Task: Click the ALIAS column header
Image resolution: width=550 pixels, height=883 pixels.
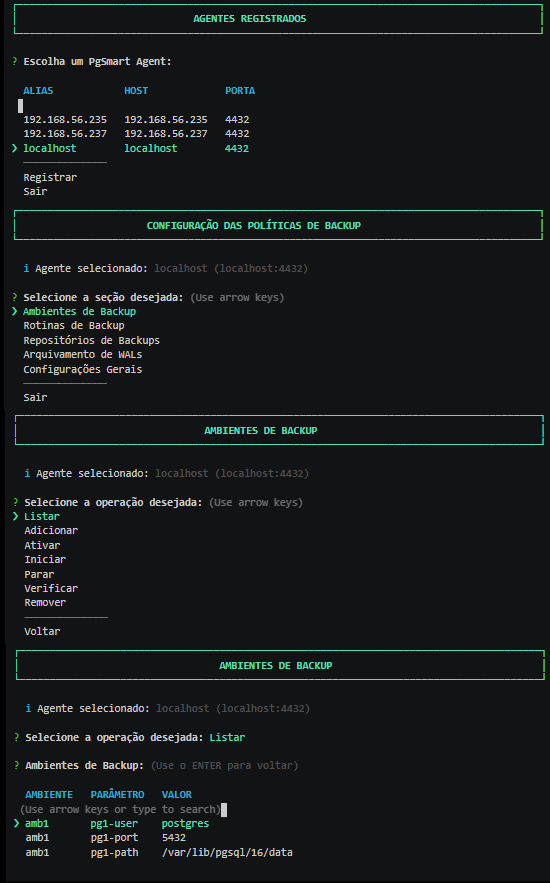Action: [x=38, y=91]
